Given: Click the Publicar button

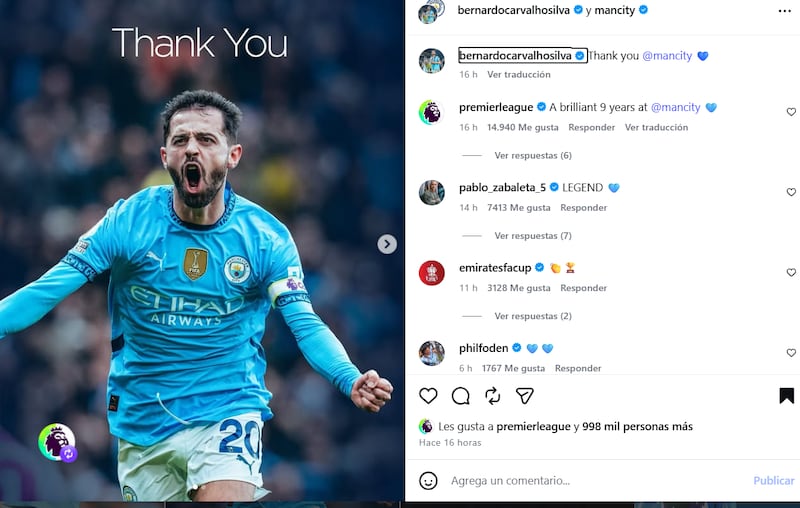Looking at the screenshot, I should point(773,480).
